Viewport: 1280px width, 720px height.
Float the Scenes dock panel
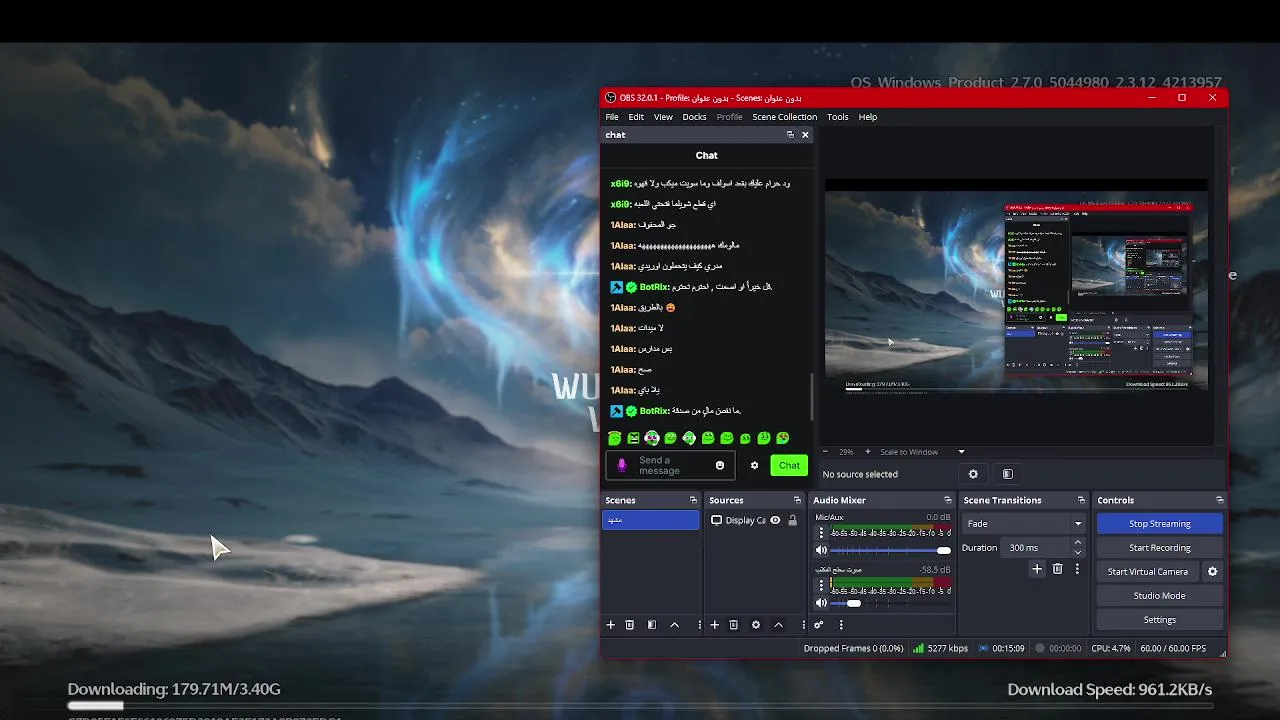(x=693, y=500)
